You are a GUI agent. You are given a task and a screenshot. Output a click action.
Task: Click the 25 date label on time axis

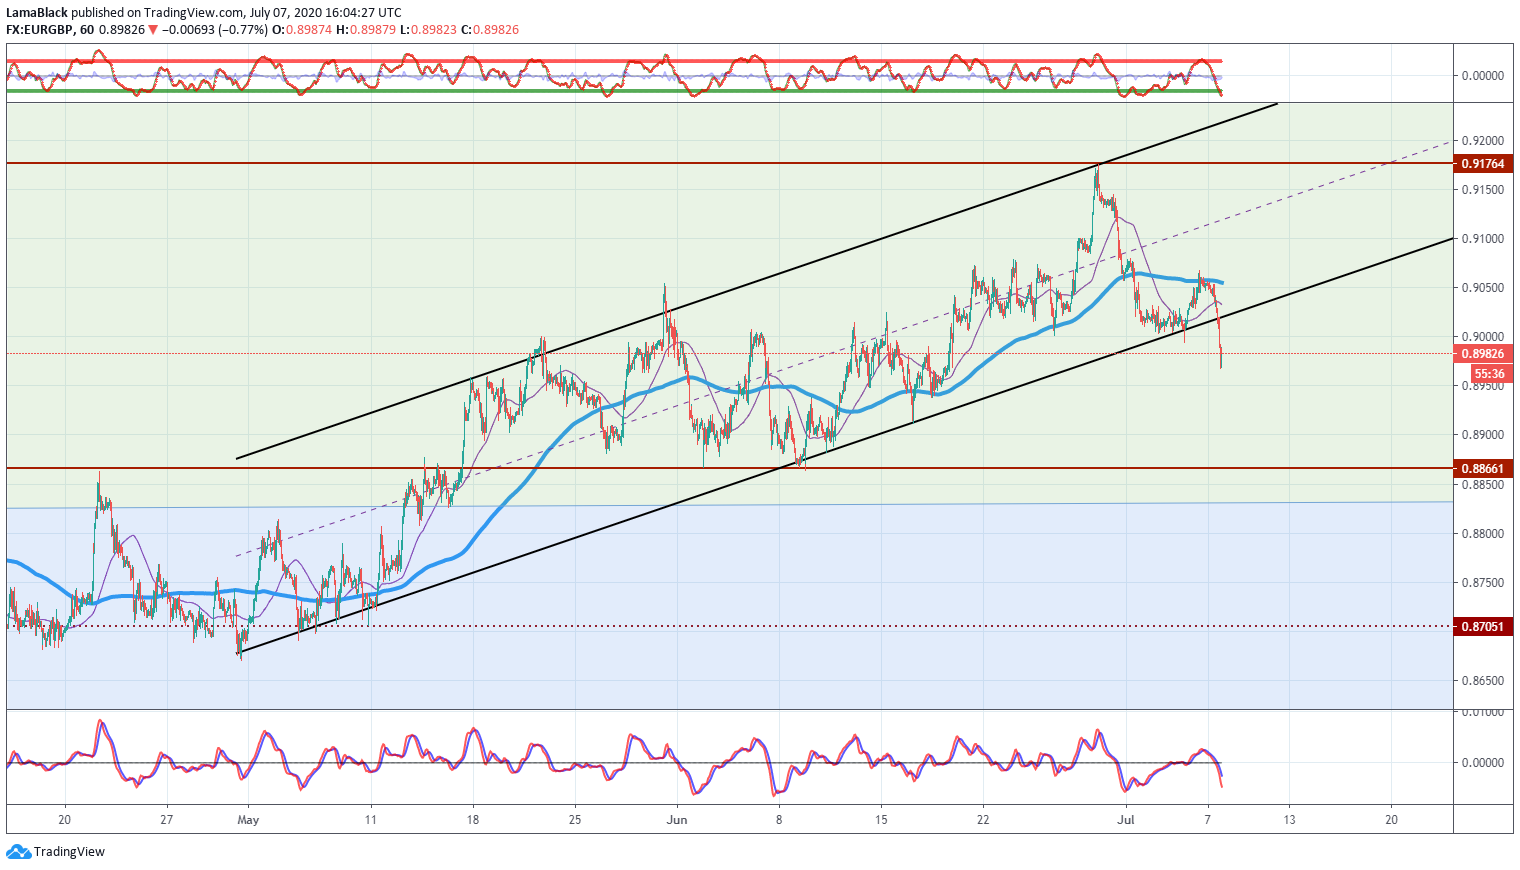575,820
